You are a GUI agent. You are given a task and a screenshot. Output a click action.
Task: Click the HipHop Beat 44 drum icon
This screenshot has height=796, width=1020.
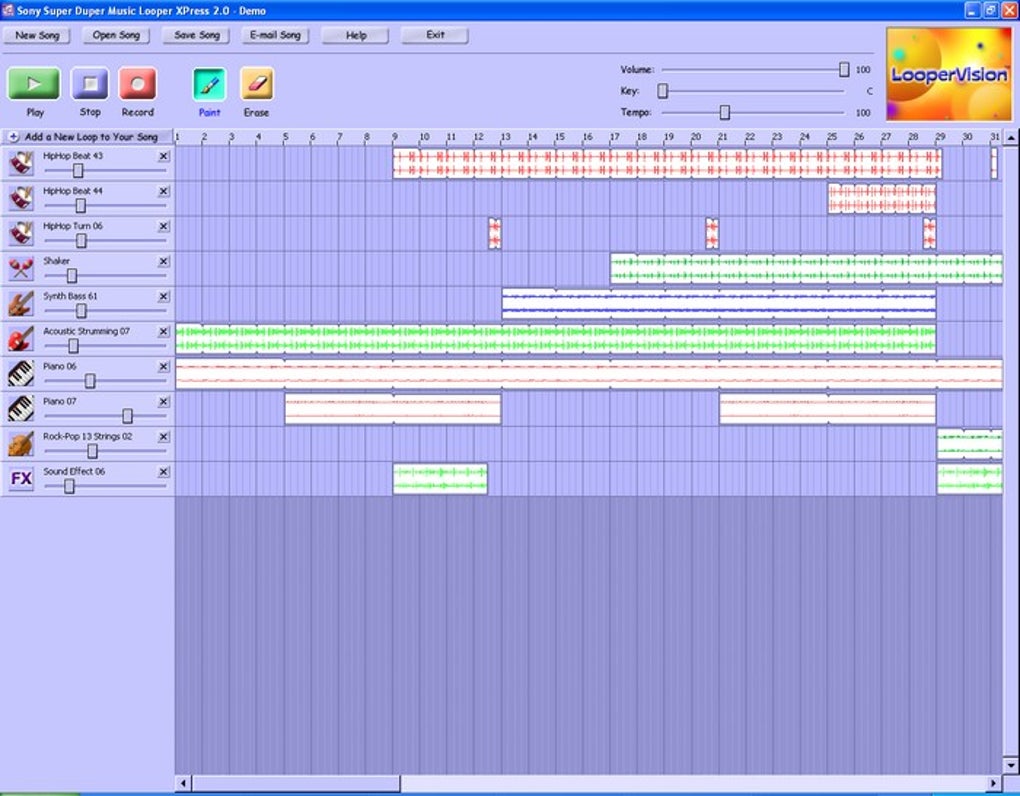click(21, 198)
